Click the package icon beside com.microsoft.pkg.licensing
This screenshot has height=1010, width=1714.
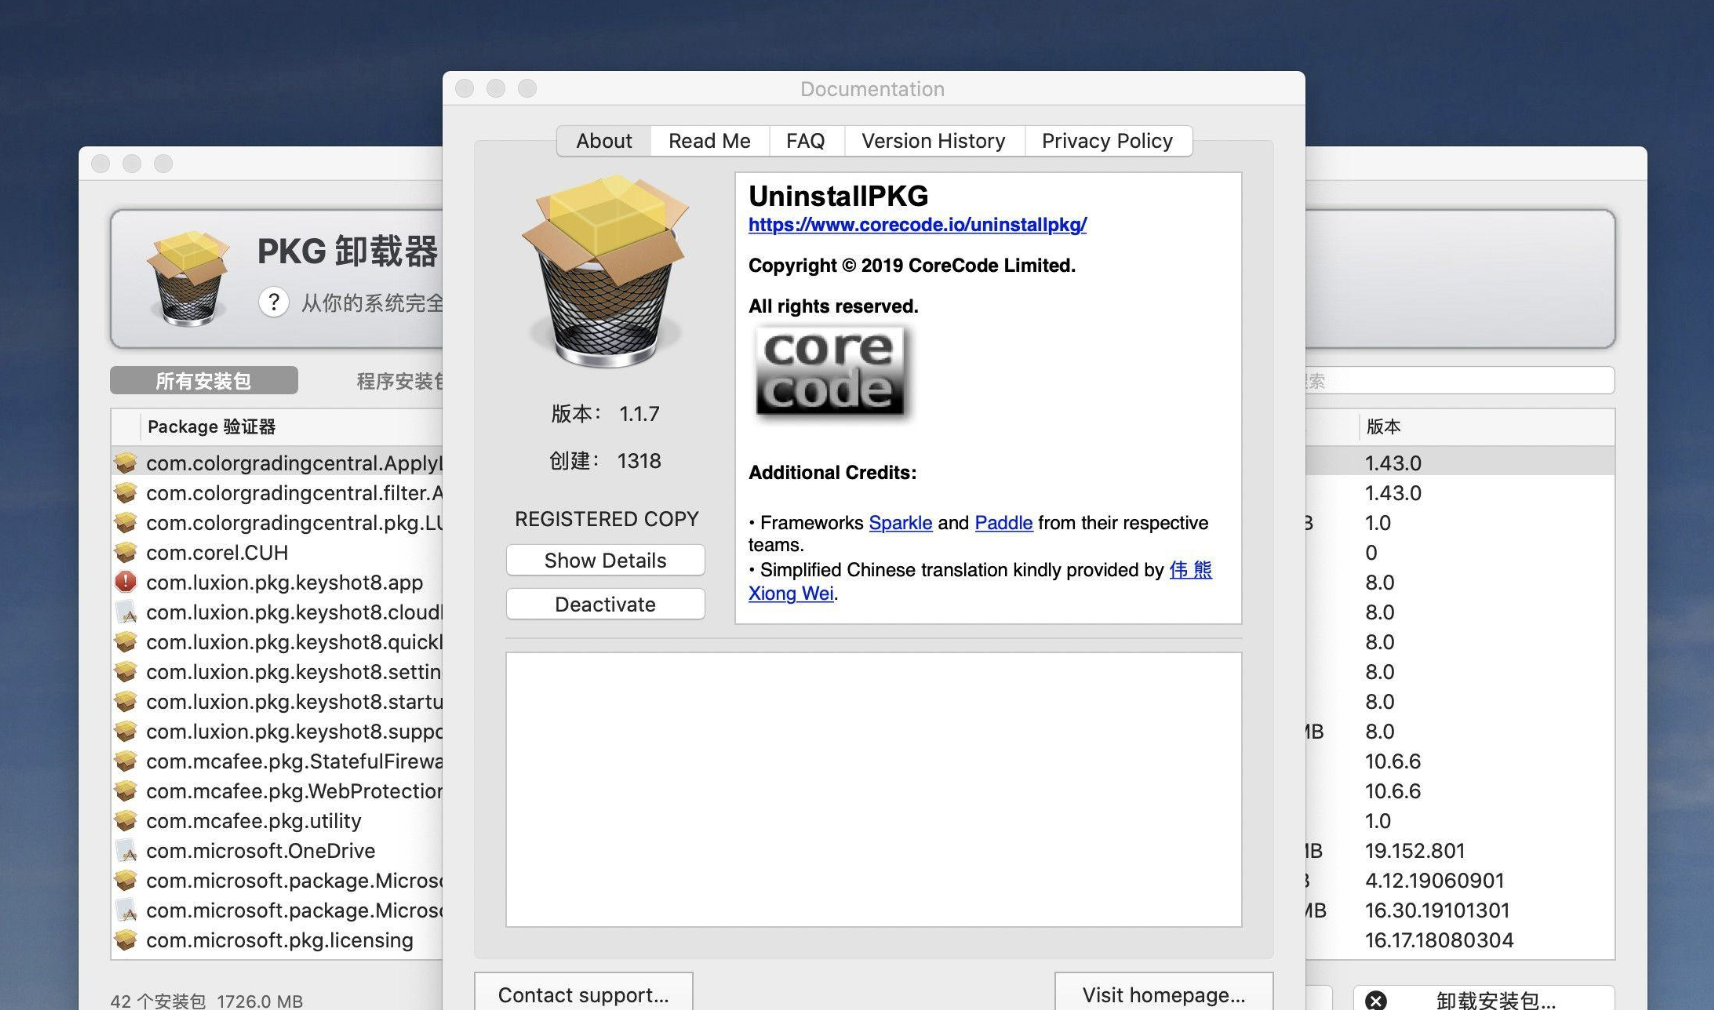point(124,940)
